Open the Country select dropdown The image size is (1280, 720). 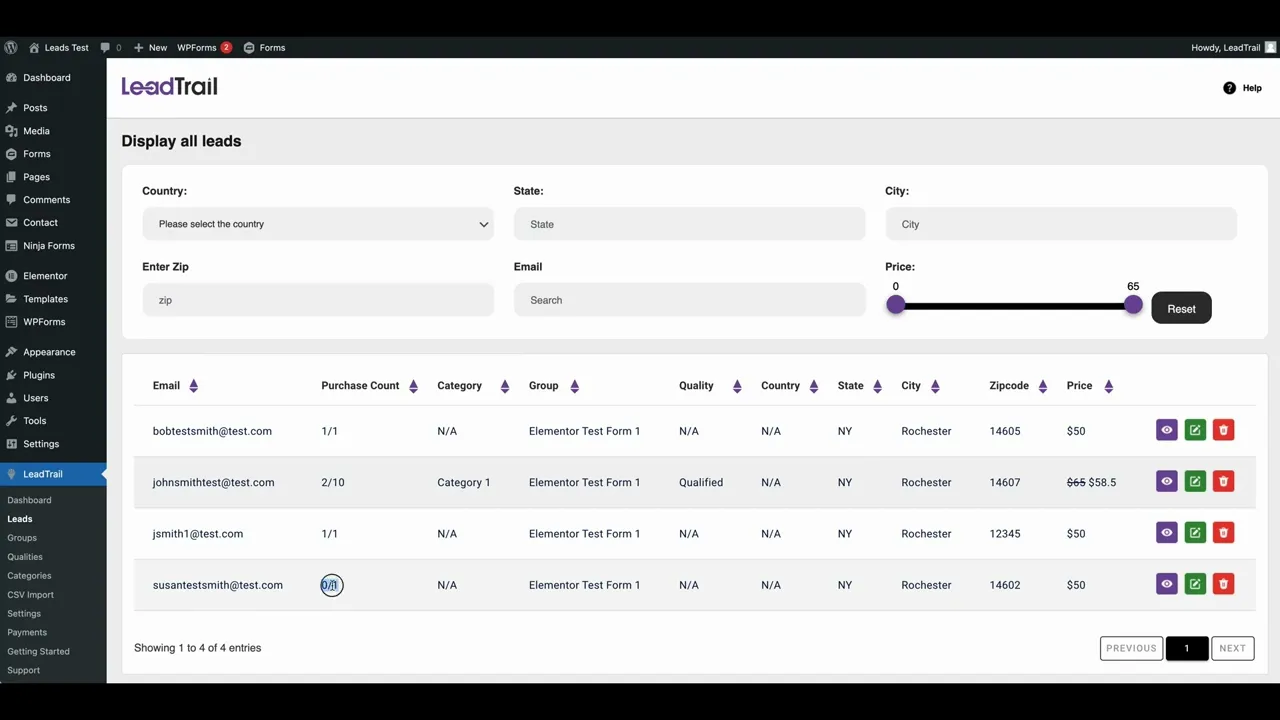click(x=318, y=224)
